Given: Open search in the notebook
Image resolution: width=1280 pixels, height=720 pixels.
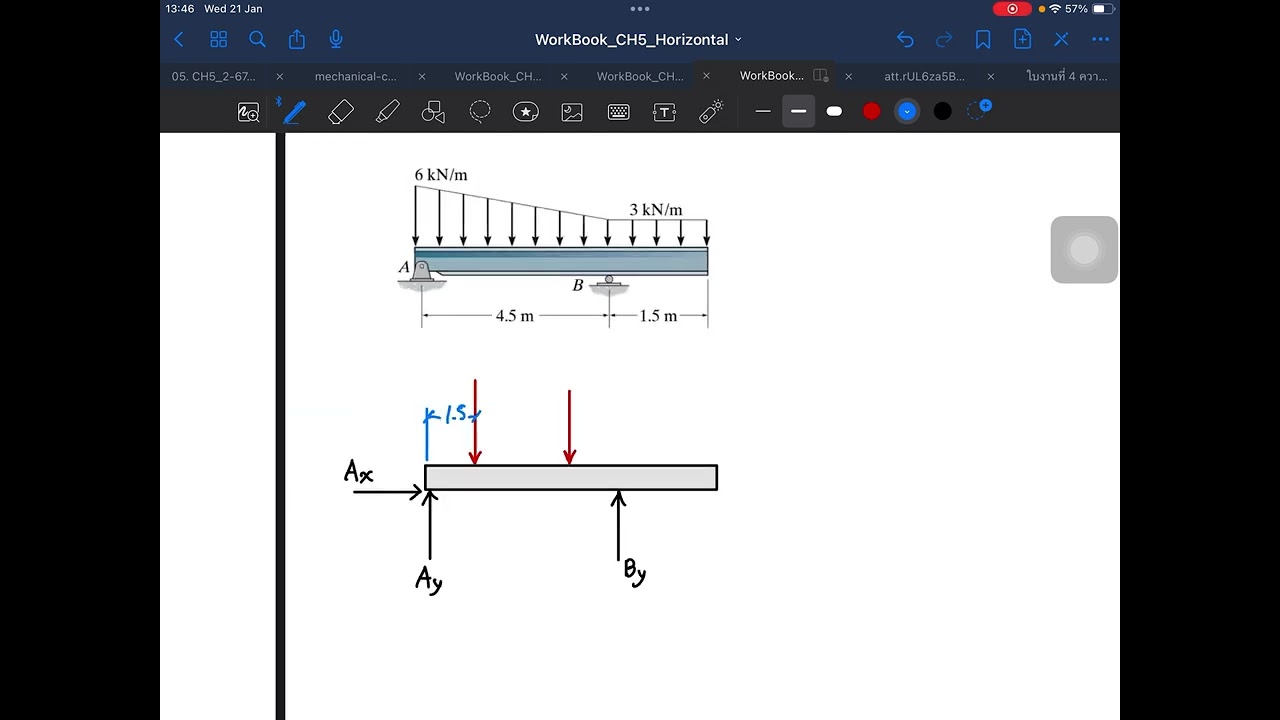Looking at the screenshot, I should click(x=257, y=39).
